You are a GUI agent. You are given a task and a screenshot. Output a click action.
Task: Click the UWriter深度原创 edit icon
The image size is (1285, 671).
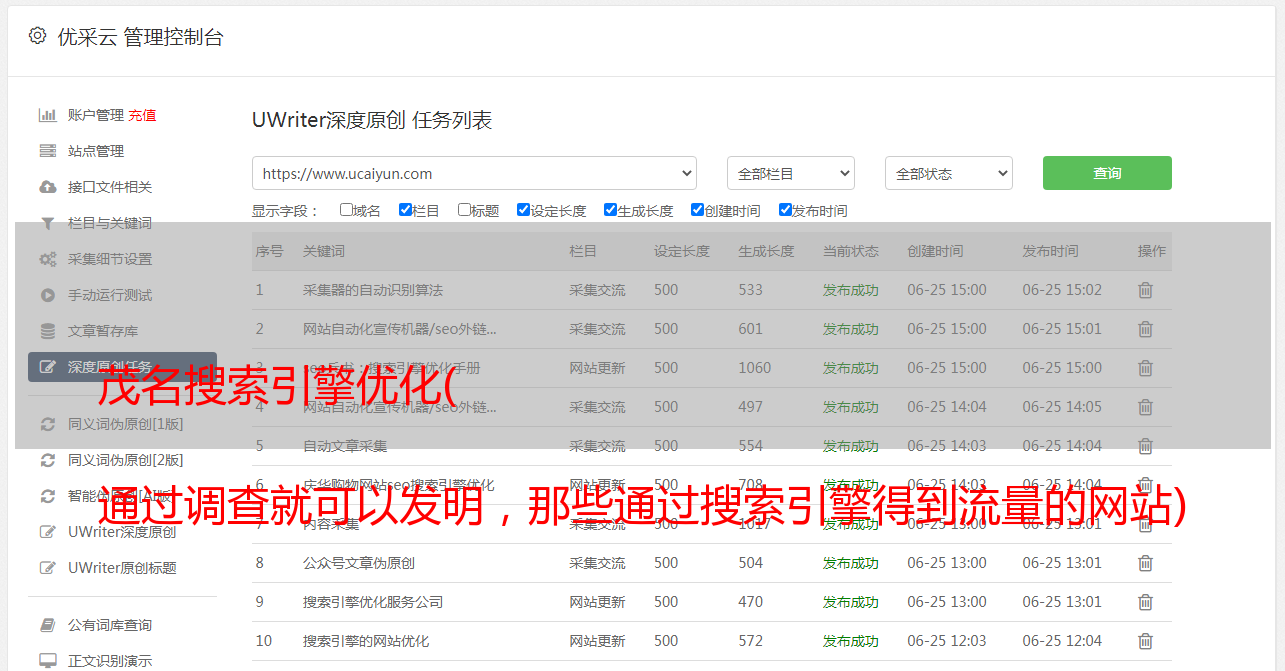(x=47, y=532)
